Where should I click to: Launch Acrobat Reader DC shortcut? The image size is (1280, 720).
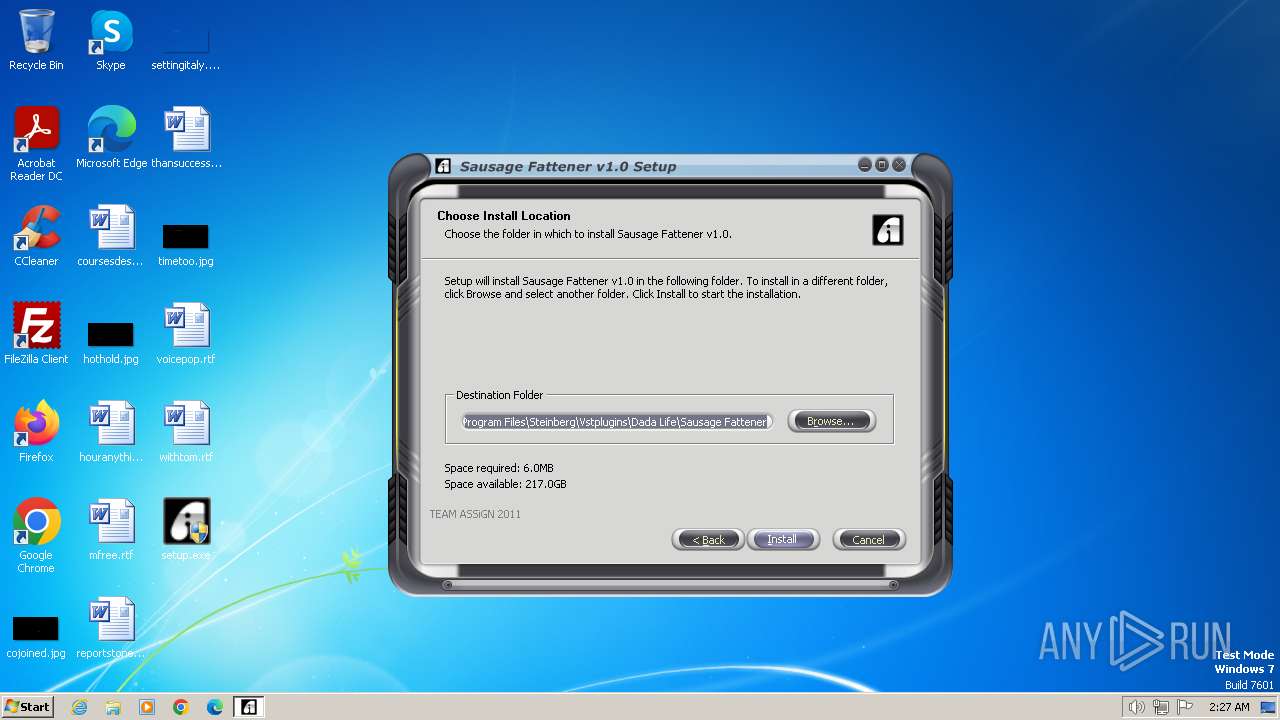pos(36,143)
